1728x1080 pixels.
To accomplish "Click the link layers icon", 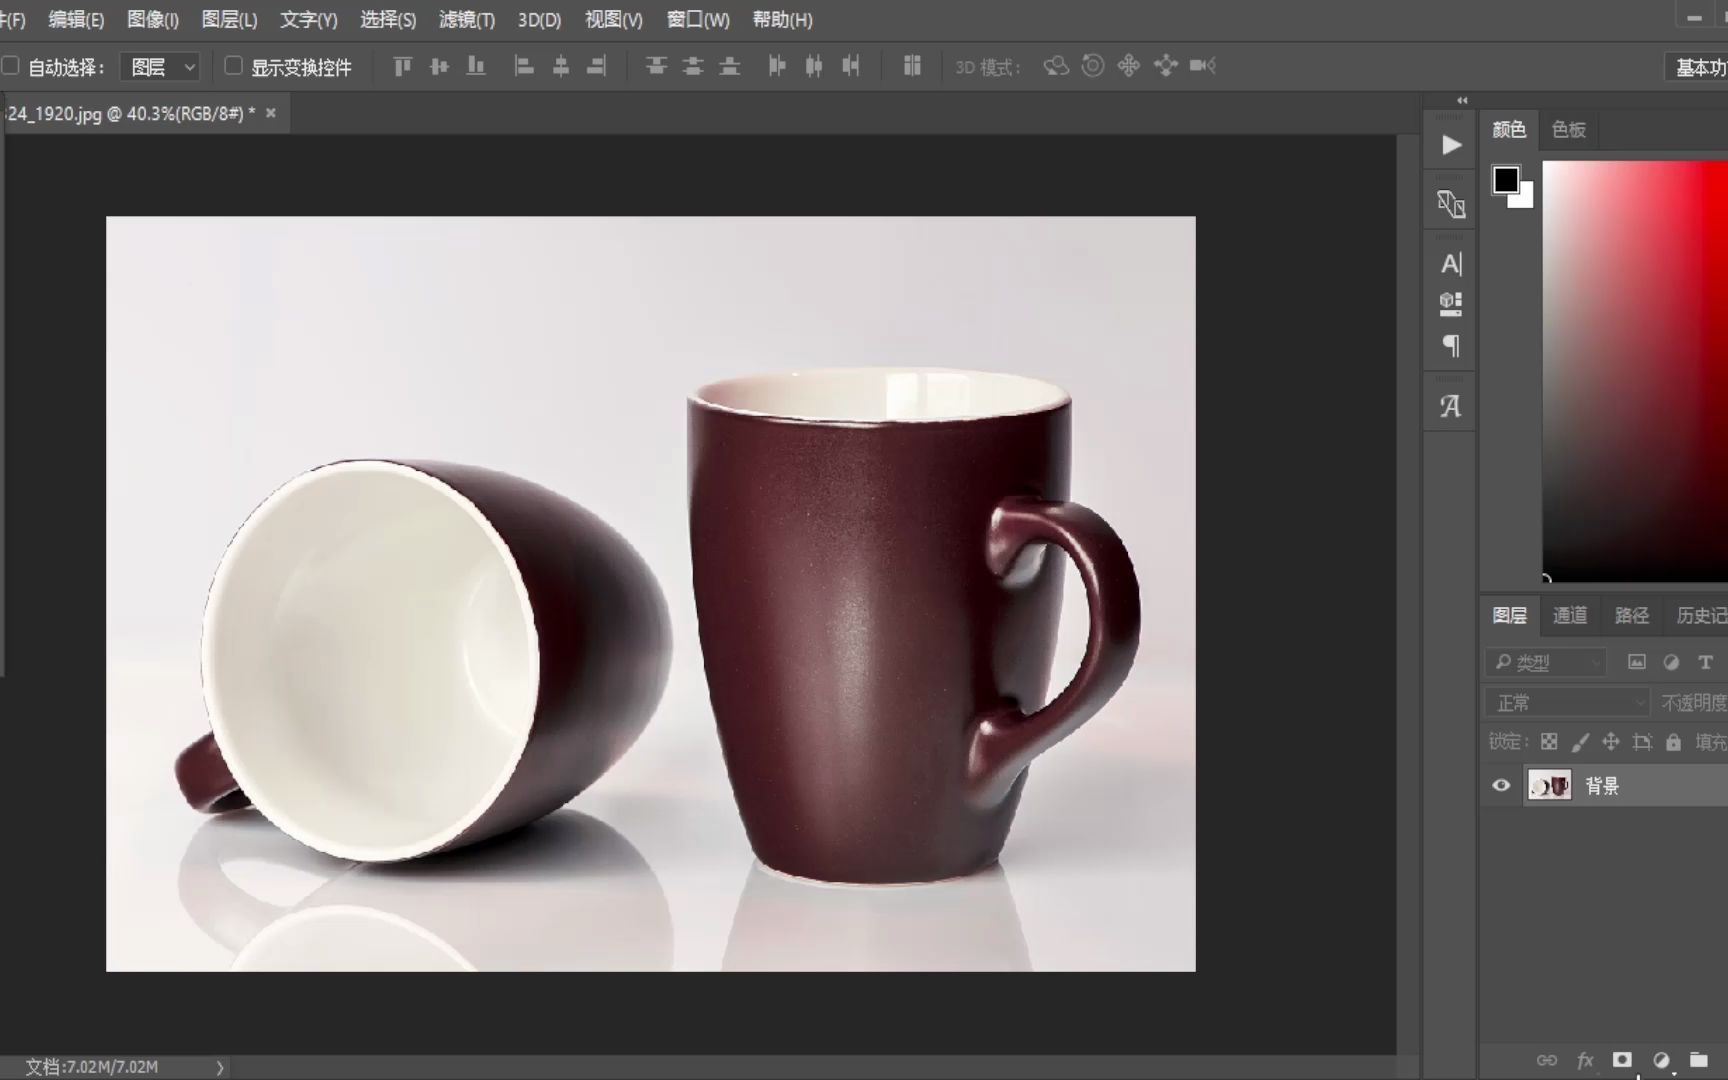I will (1547, 1060).
